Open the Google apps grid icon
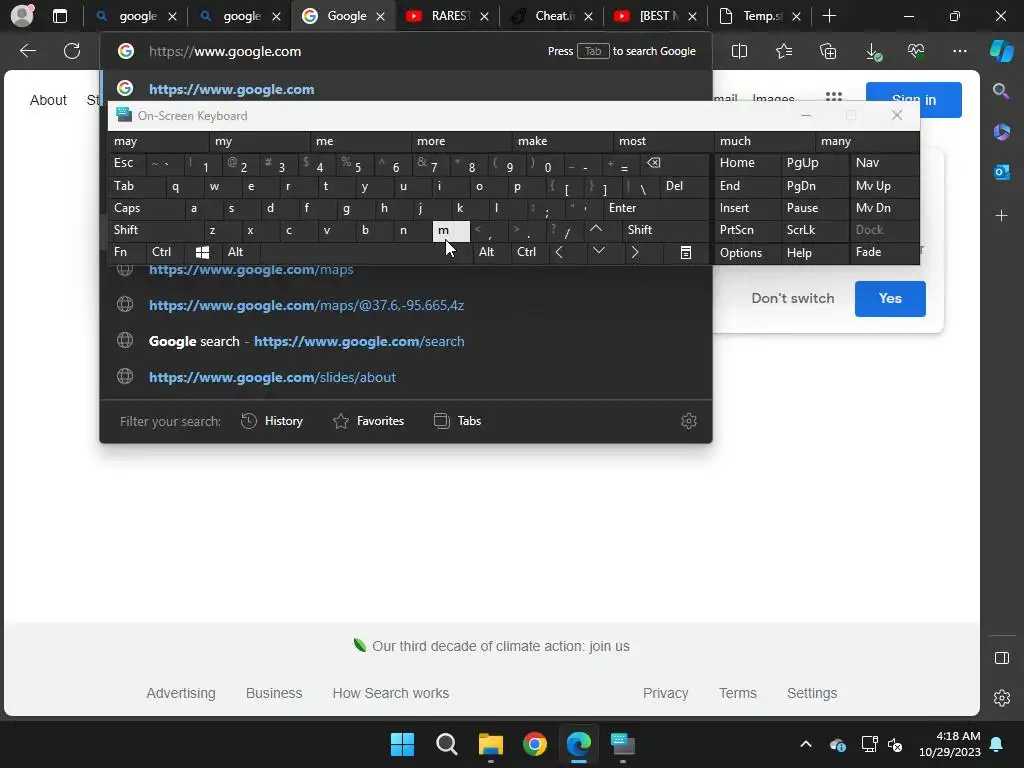Viewport: 1024px width, 768px height. tap(833, 97)
